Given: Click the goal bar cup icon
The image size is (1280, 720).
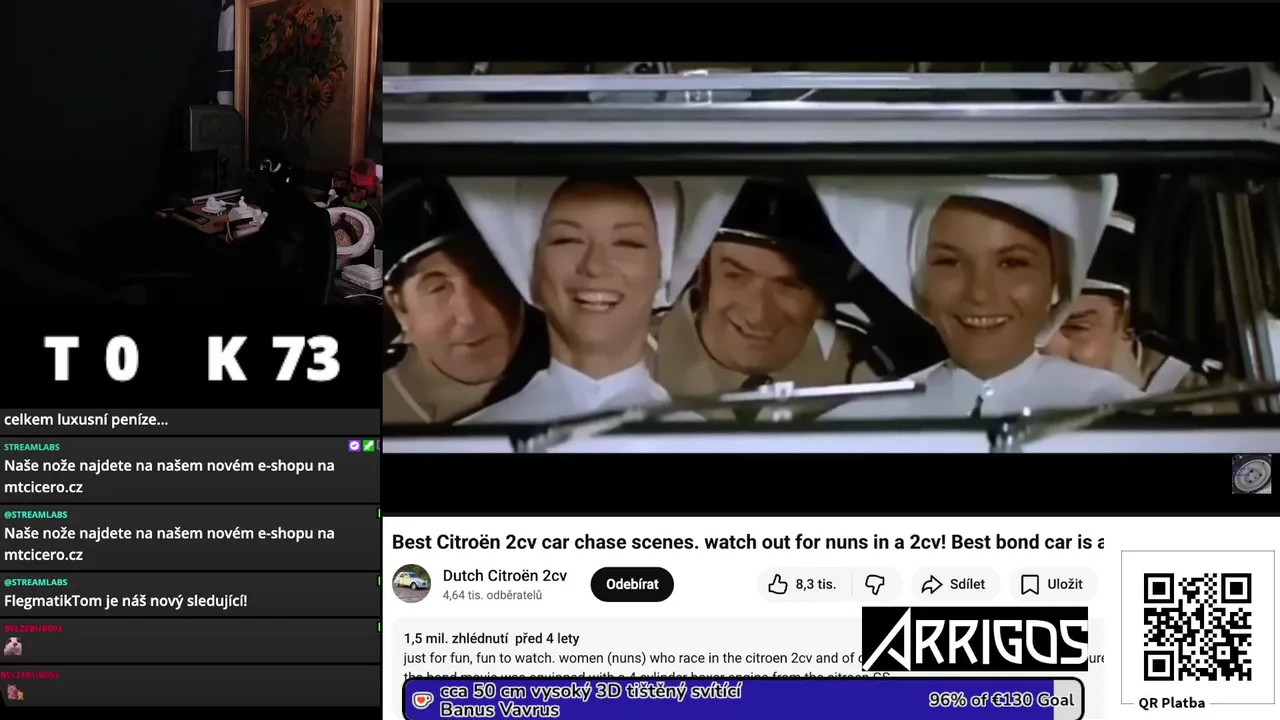Looking at the screenshot, I should [423, 700].
